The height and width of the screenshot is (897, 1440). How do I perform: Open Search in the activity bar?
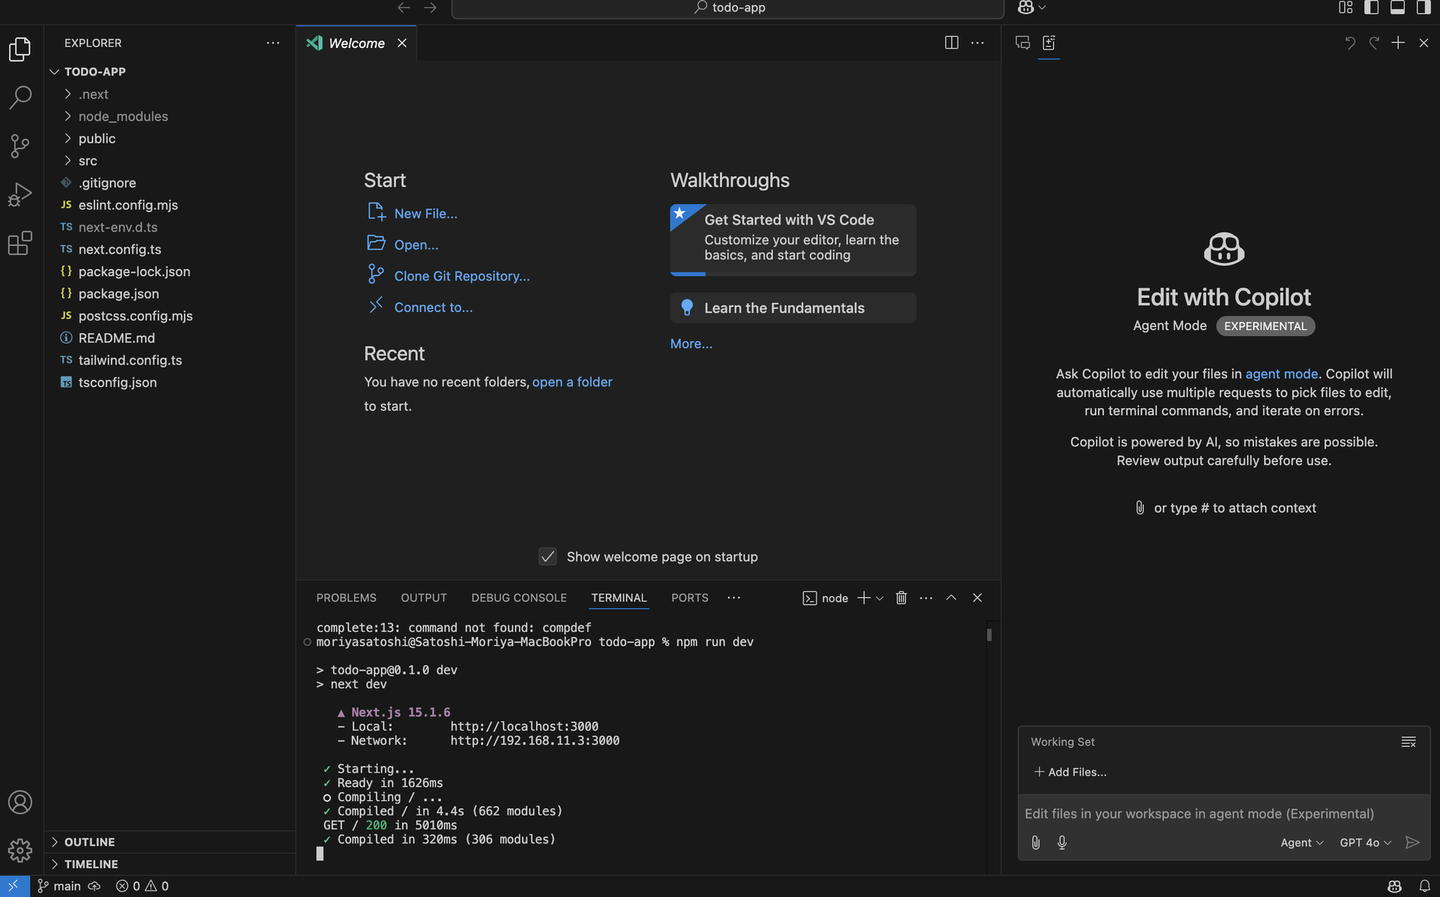20,98
